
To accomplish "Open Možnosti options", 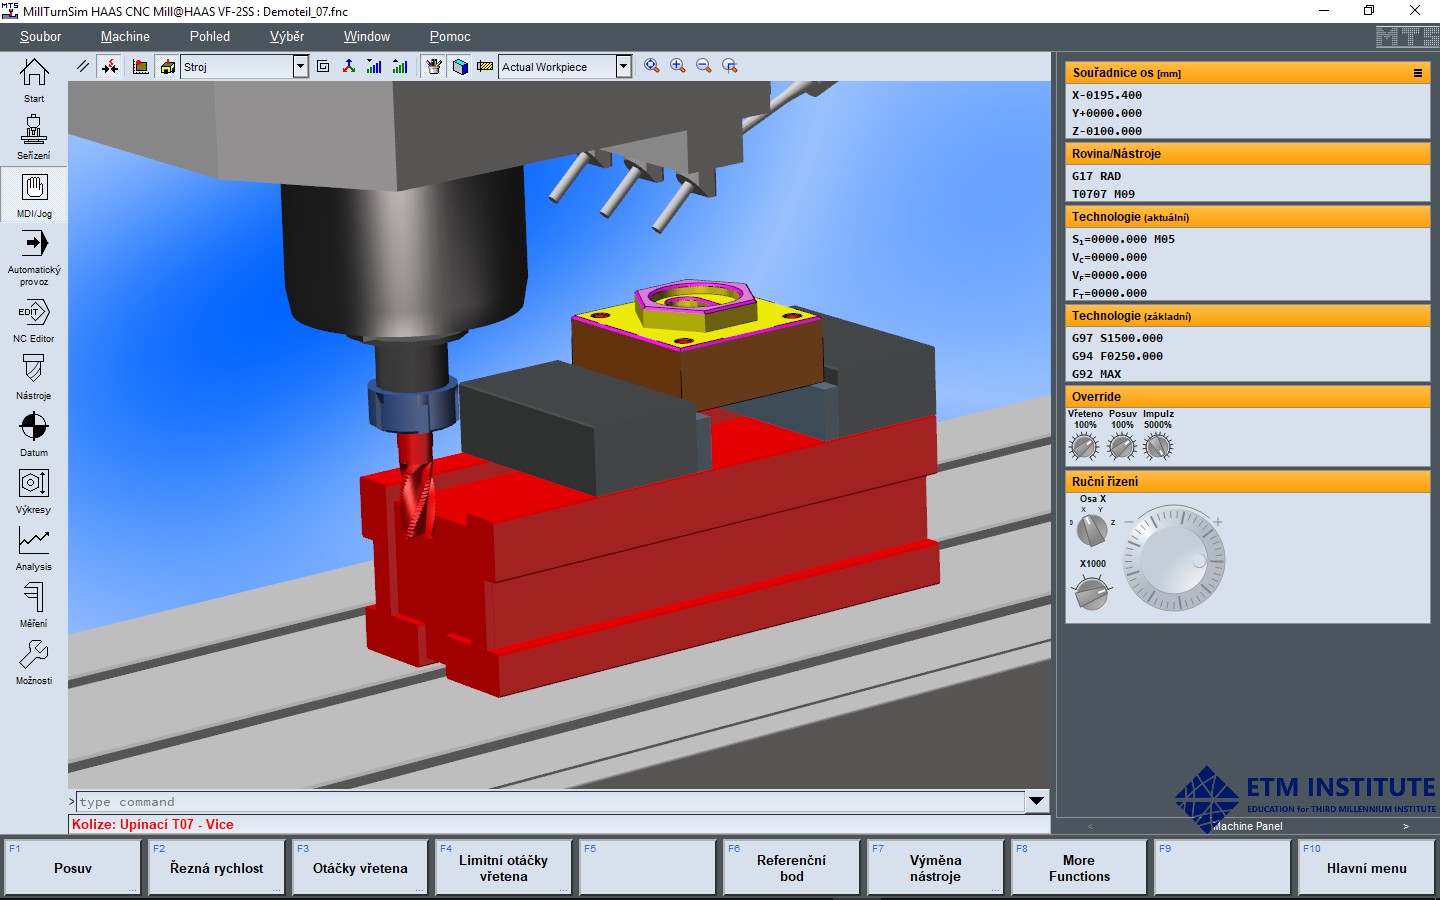I will coord(34,662).
